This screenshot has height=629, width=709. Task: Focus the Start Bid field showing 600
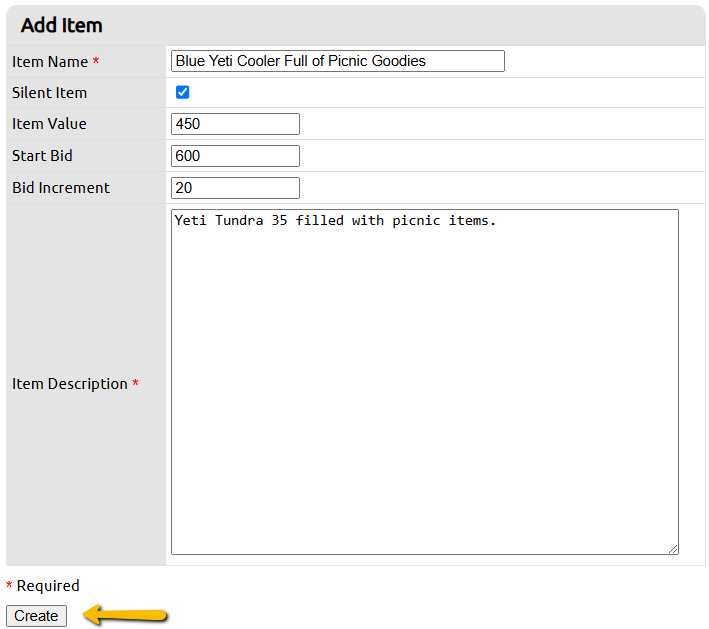coord(235,156)
